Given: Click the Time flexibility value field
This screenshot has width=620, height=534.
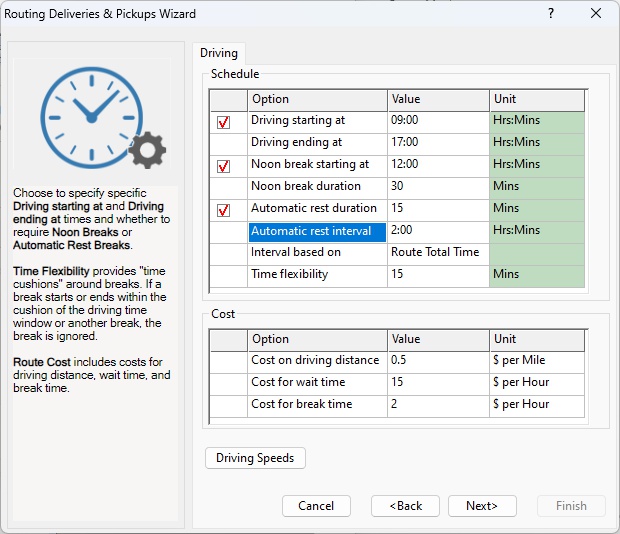Looking at the screenshot, I should pyautogui.click(x=437, y=274).
